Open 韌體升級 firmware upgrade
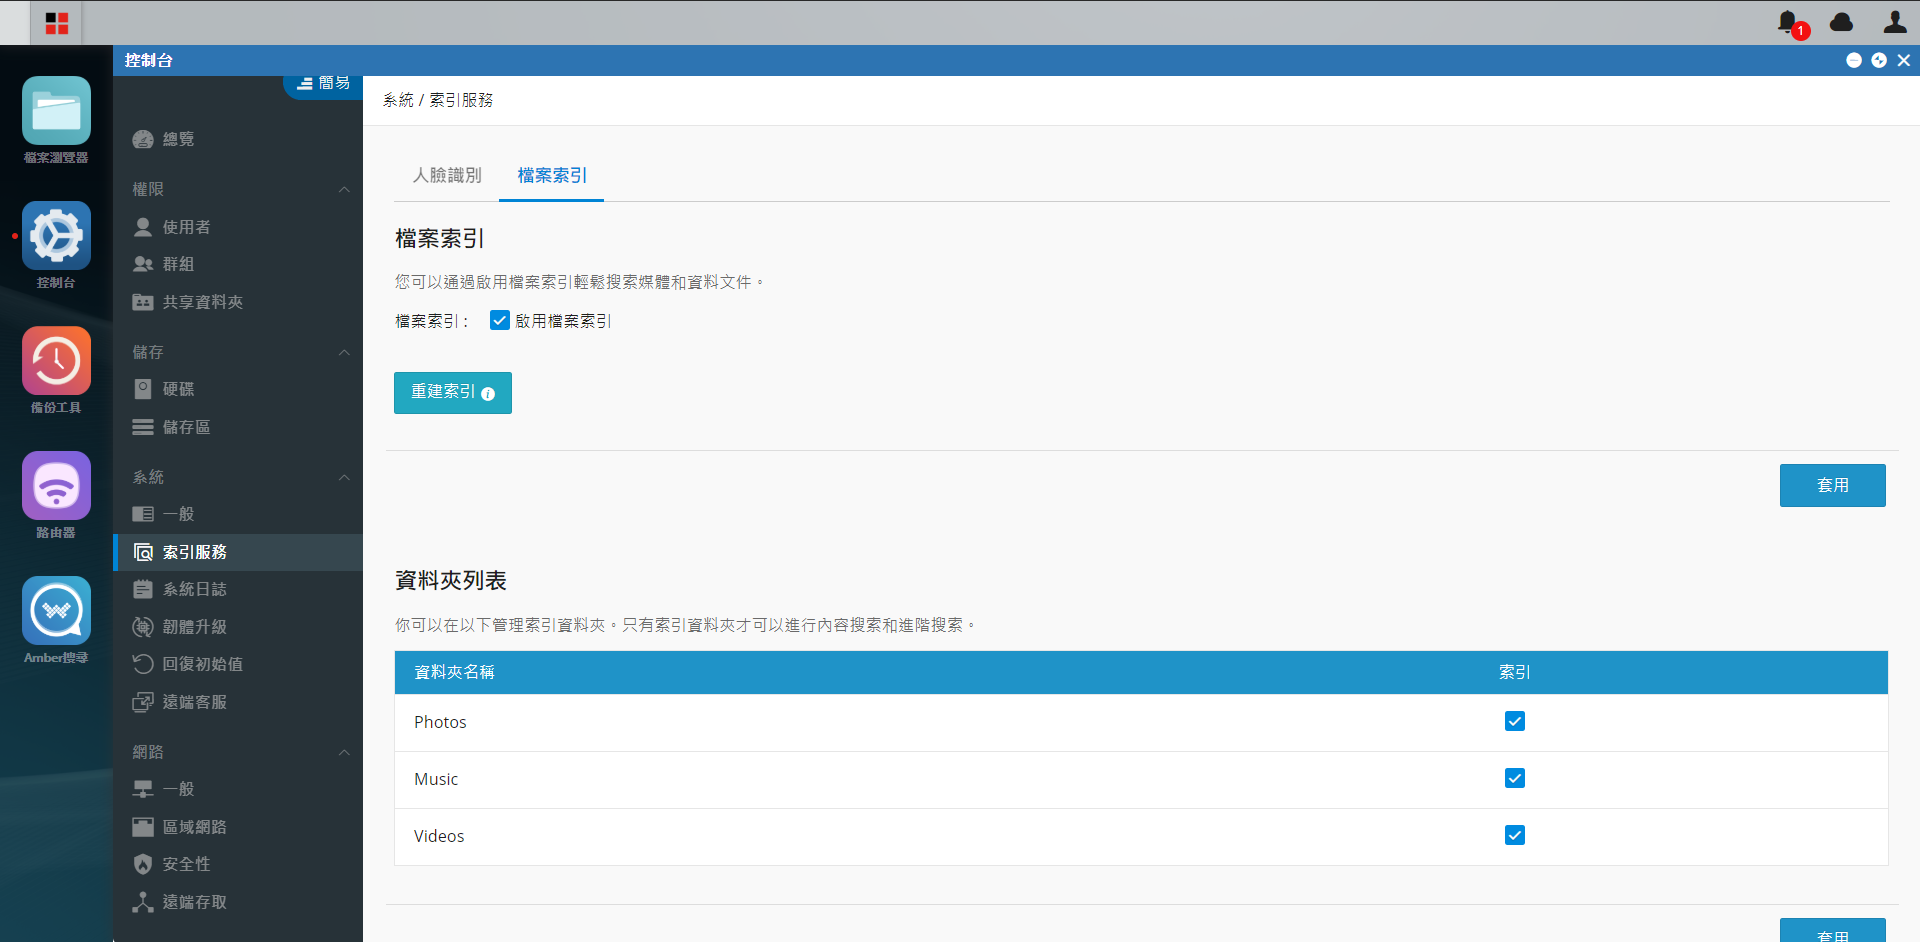The image size is (1920, 942). [238, 627]
